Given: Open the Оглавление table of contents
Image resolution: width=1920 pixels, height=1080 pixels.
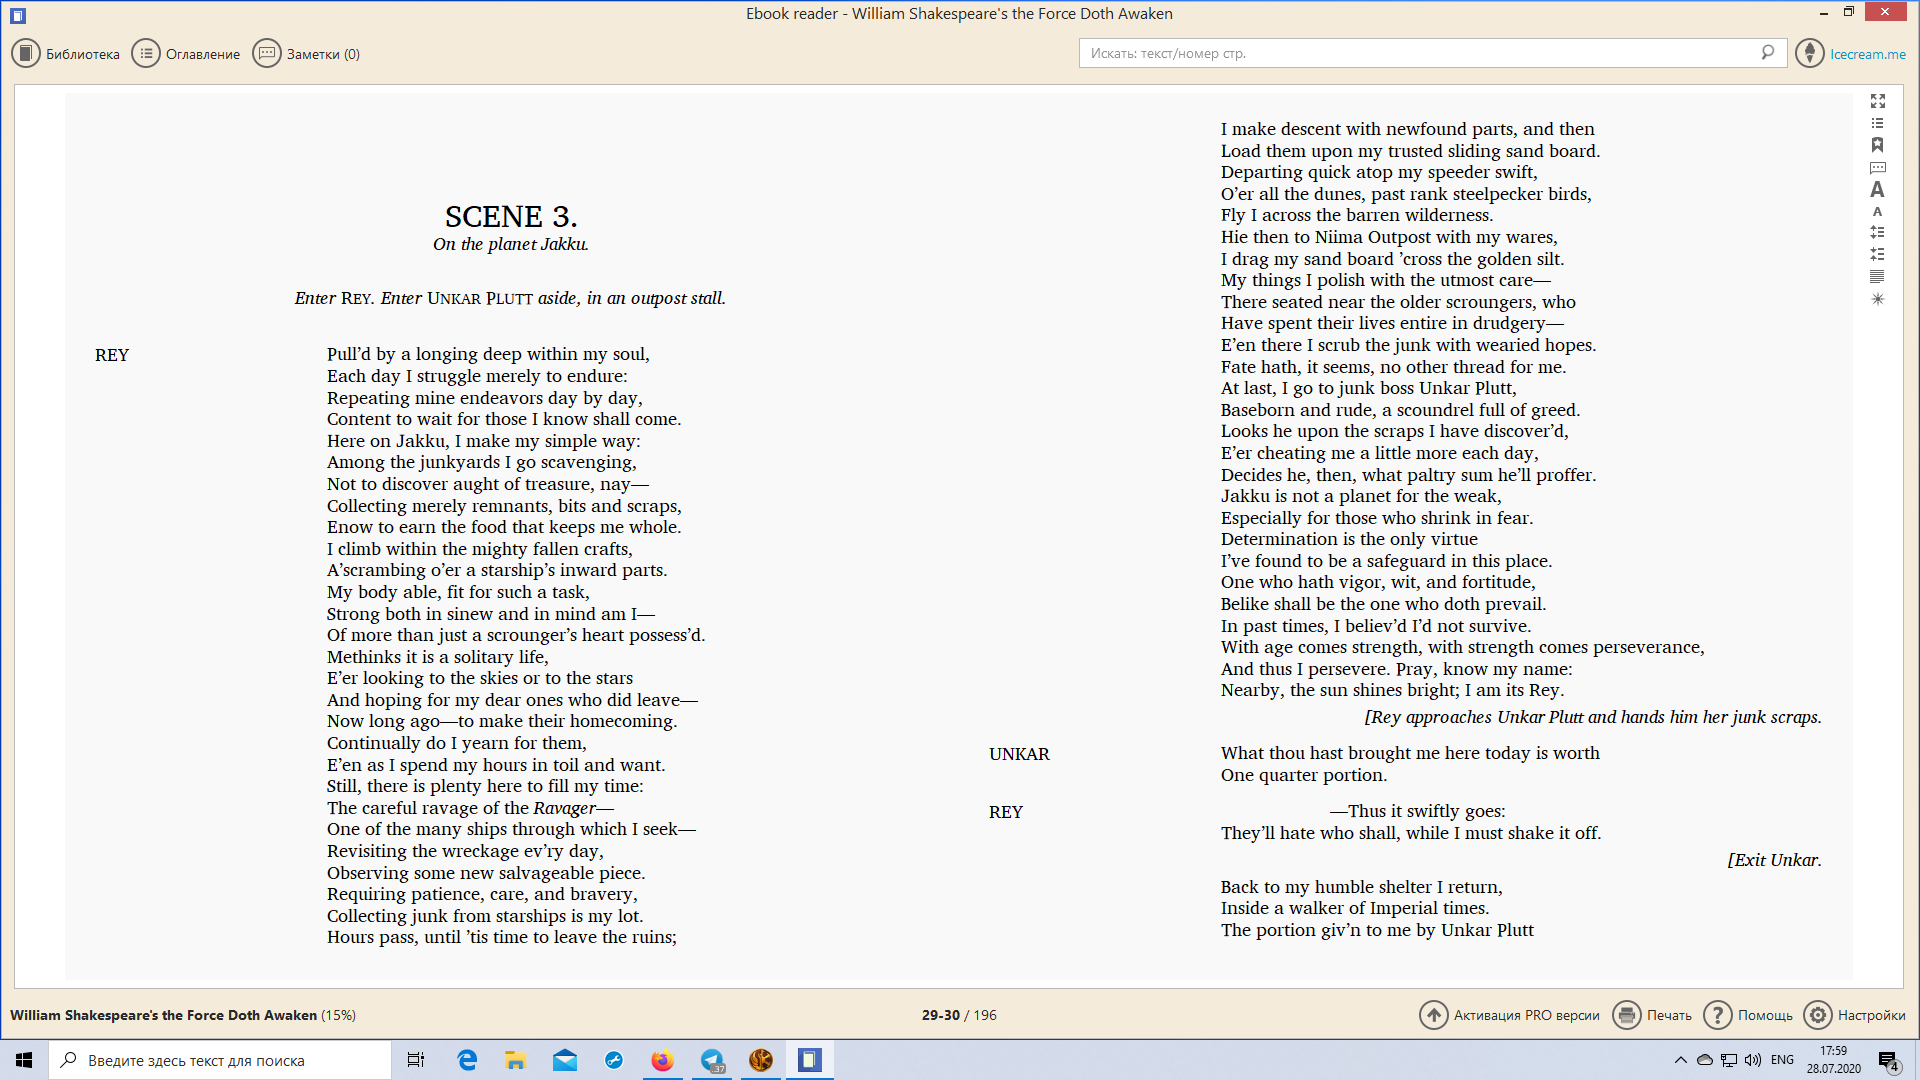Looking at the screenshot, I should tap(187, 54).
